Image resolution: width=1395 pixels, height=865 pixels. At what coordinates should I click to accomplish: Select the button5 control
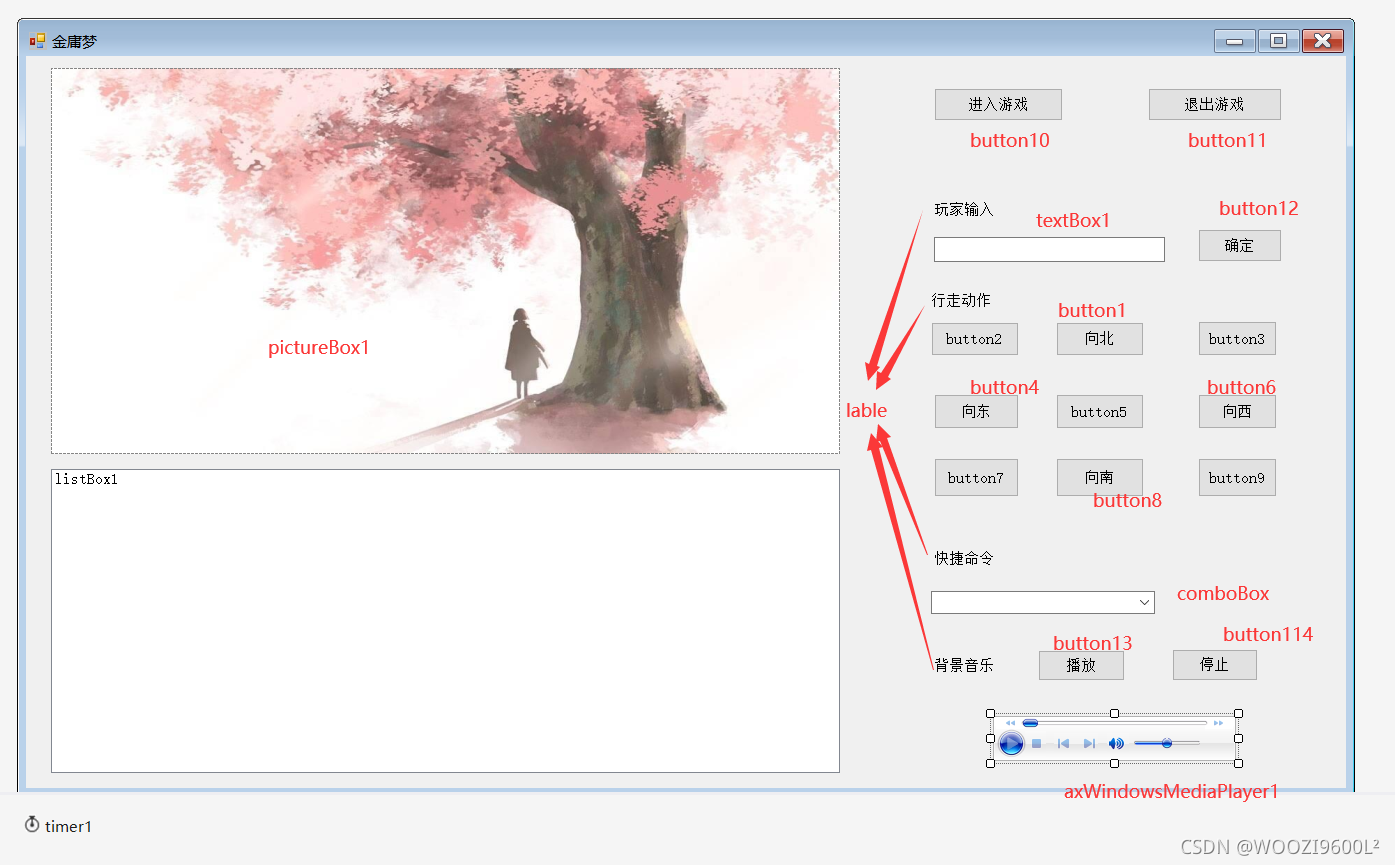tap(1099, 411)
